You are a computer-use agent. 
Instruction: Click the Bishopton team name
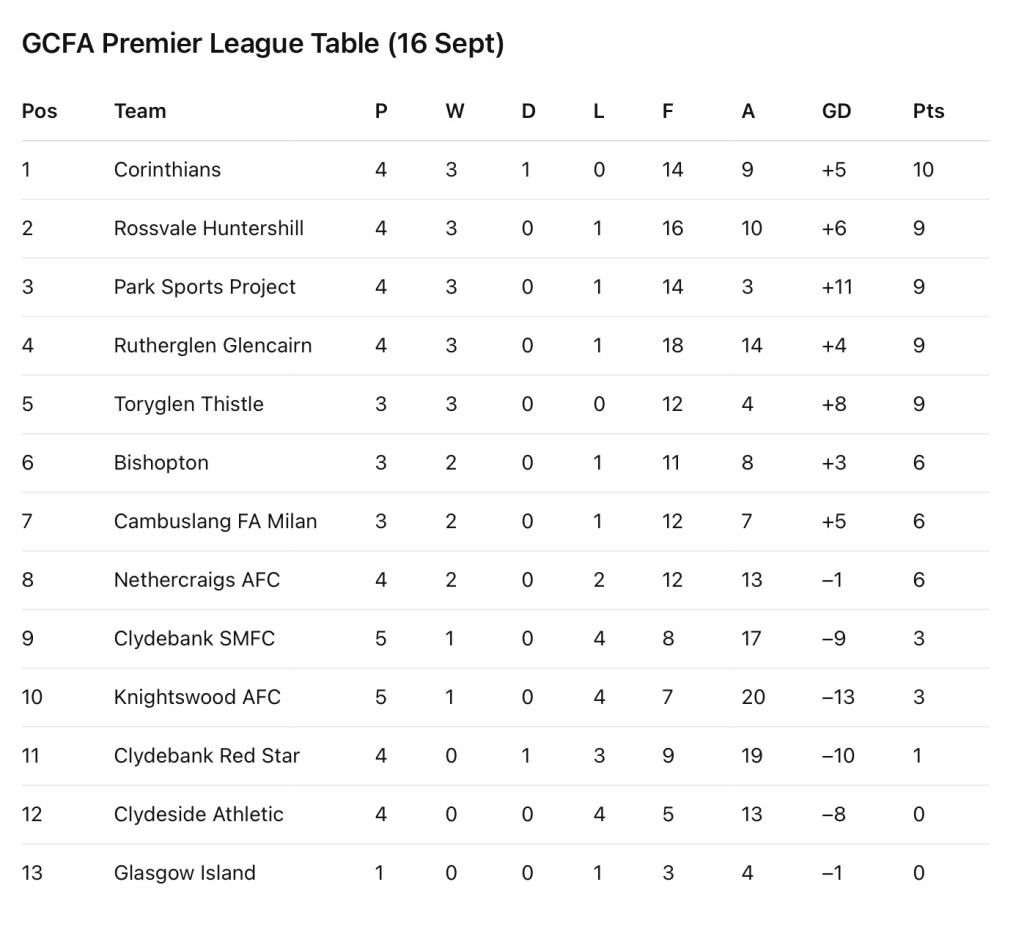tap(161, 463)
